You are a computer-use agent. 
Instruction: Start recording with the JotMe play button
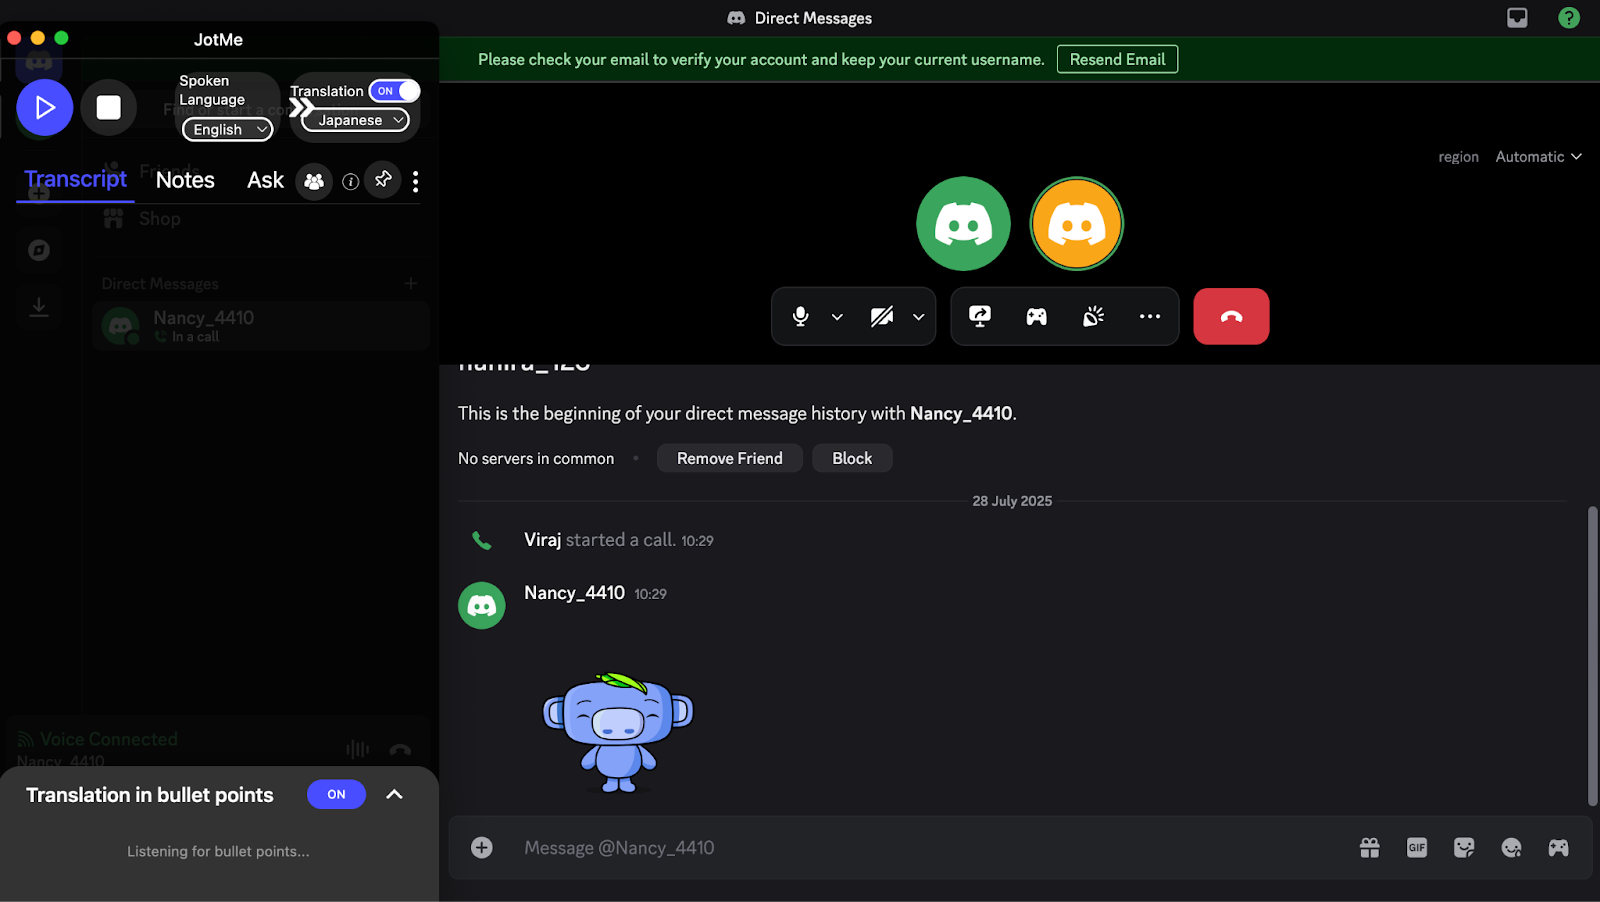(45, 107)
